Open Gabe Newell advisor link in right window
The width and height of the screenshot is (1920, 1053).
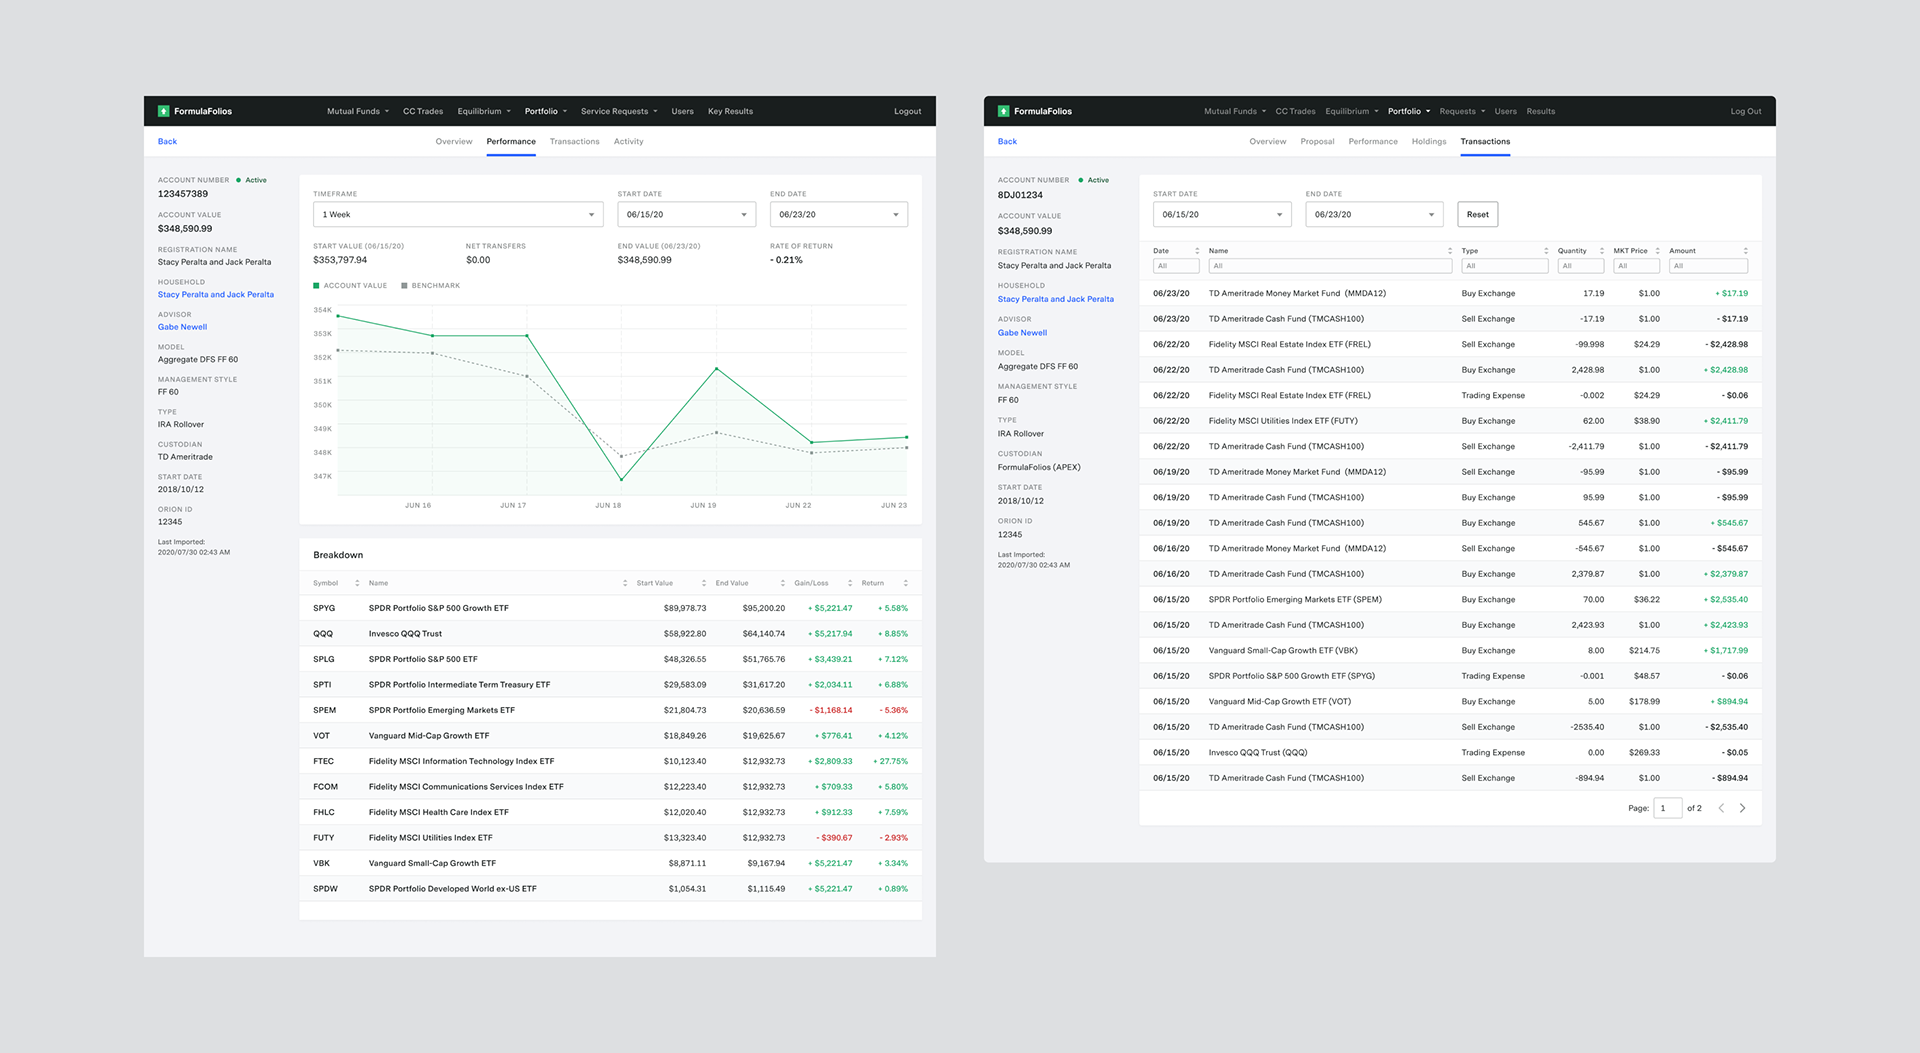point(1022,333)
